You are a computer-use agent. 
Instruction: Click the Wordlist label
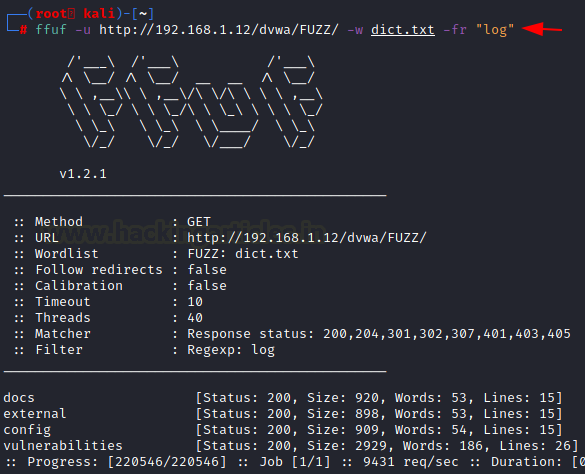click(66, 254)
